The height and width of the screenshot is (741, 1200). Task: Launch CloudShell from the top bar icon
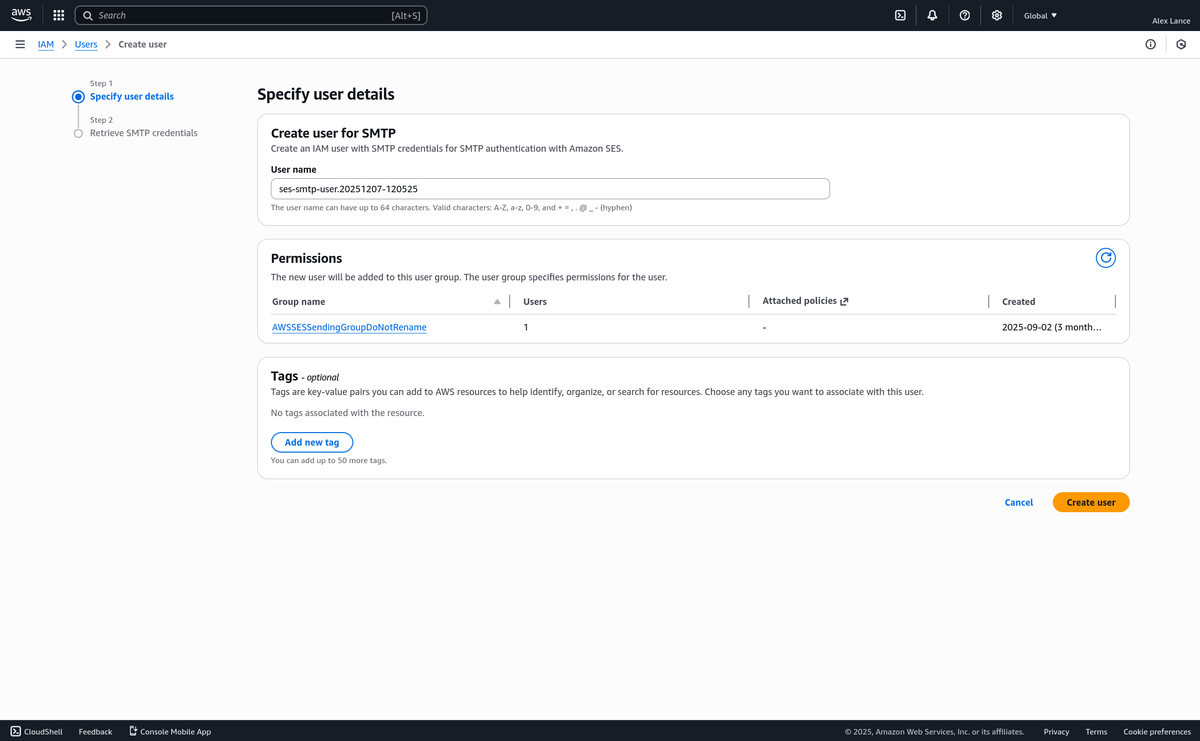coord(900,15)
